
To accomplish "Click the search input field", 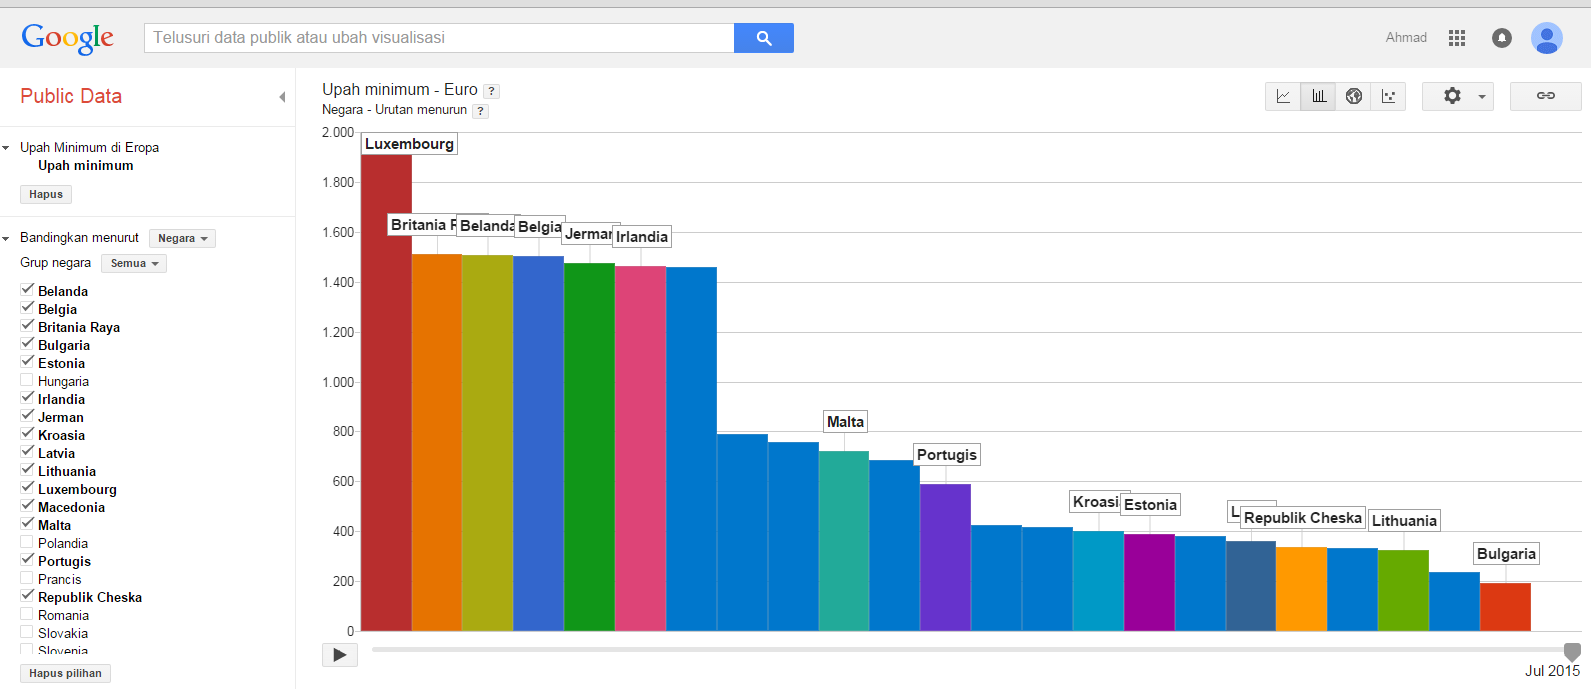I will pos(439,38).
